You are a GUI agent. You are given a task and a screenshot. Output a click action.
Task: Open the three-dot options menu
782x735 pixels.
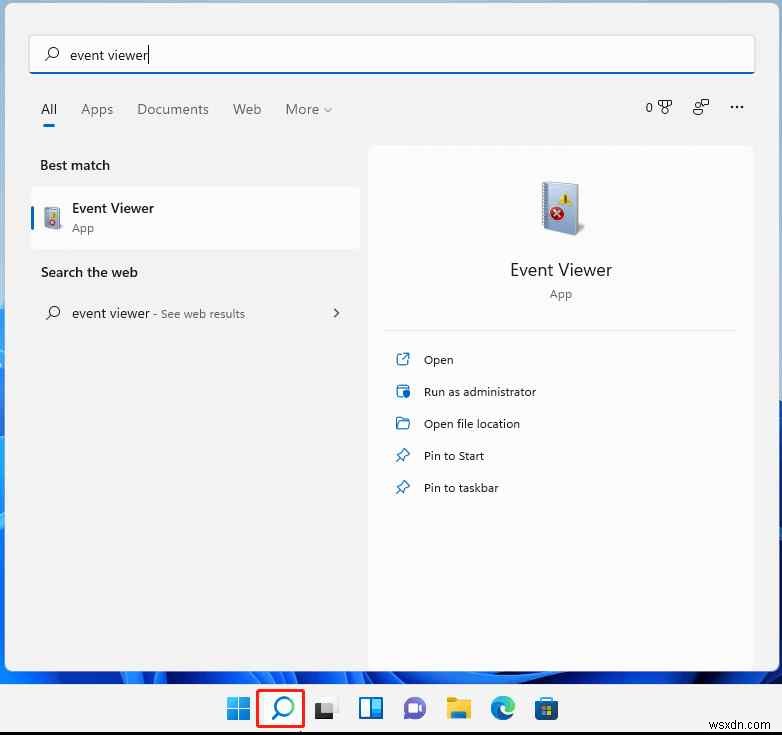coord(737,107)
